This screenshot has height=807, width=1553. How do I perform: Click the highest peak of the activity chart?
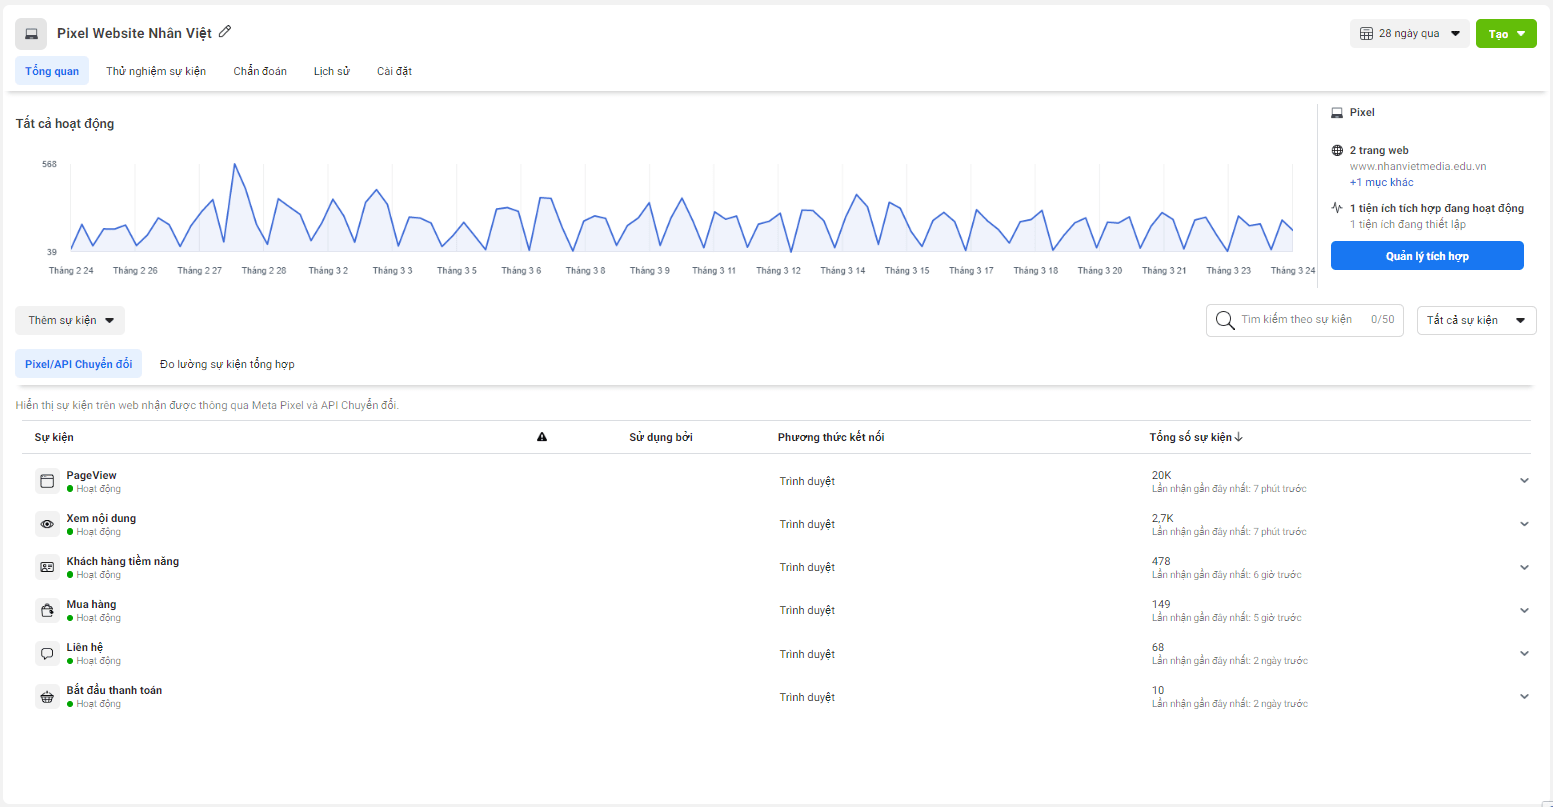pos(234,164)
